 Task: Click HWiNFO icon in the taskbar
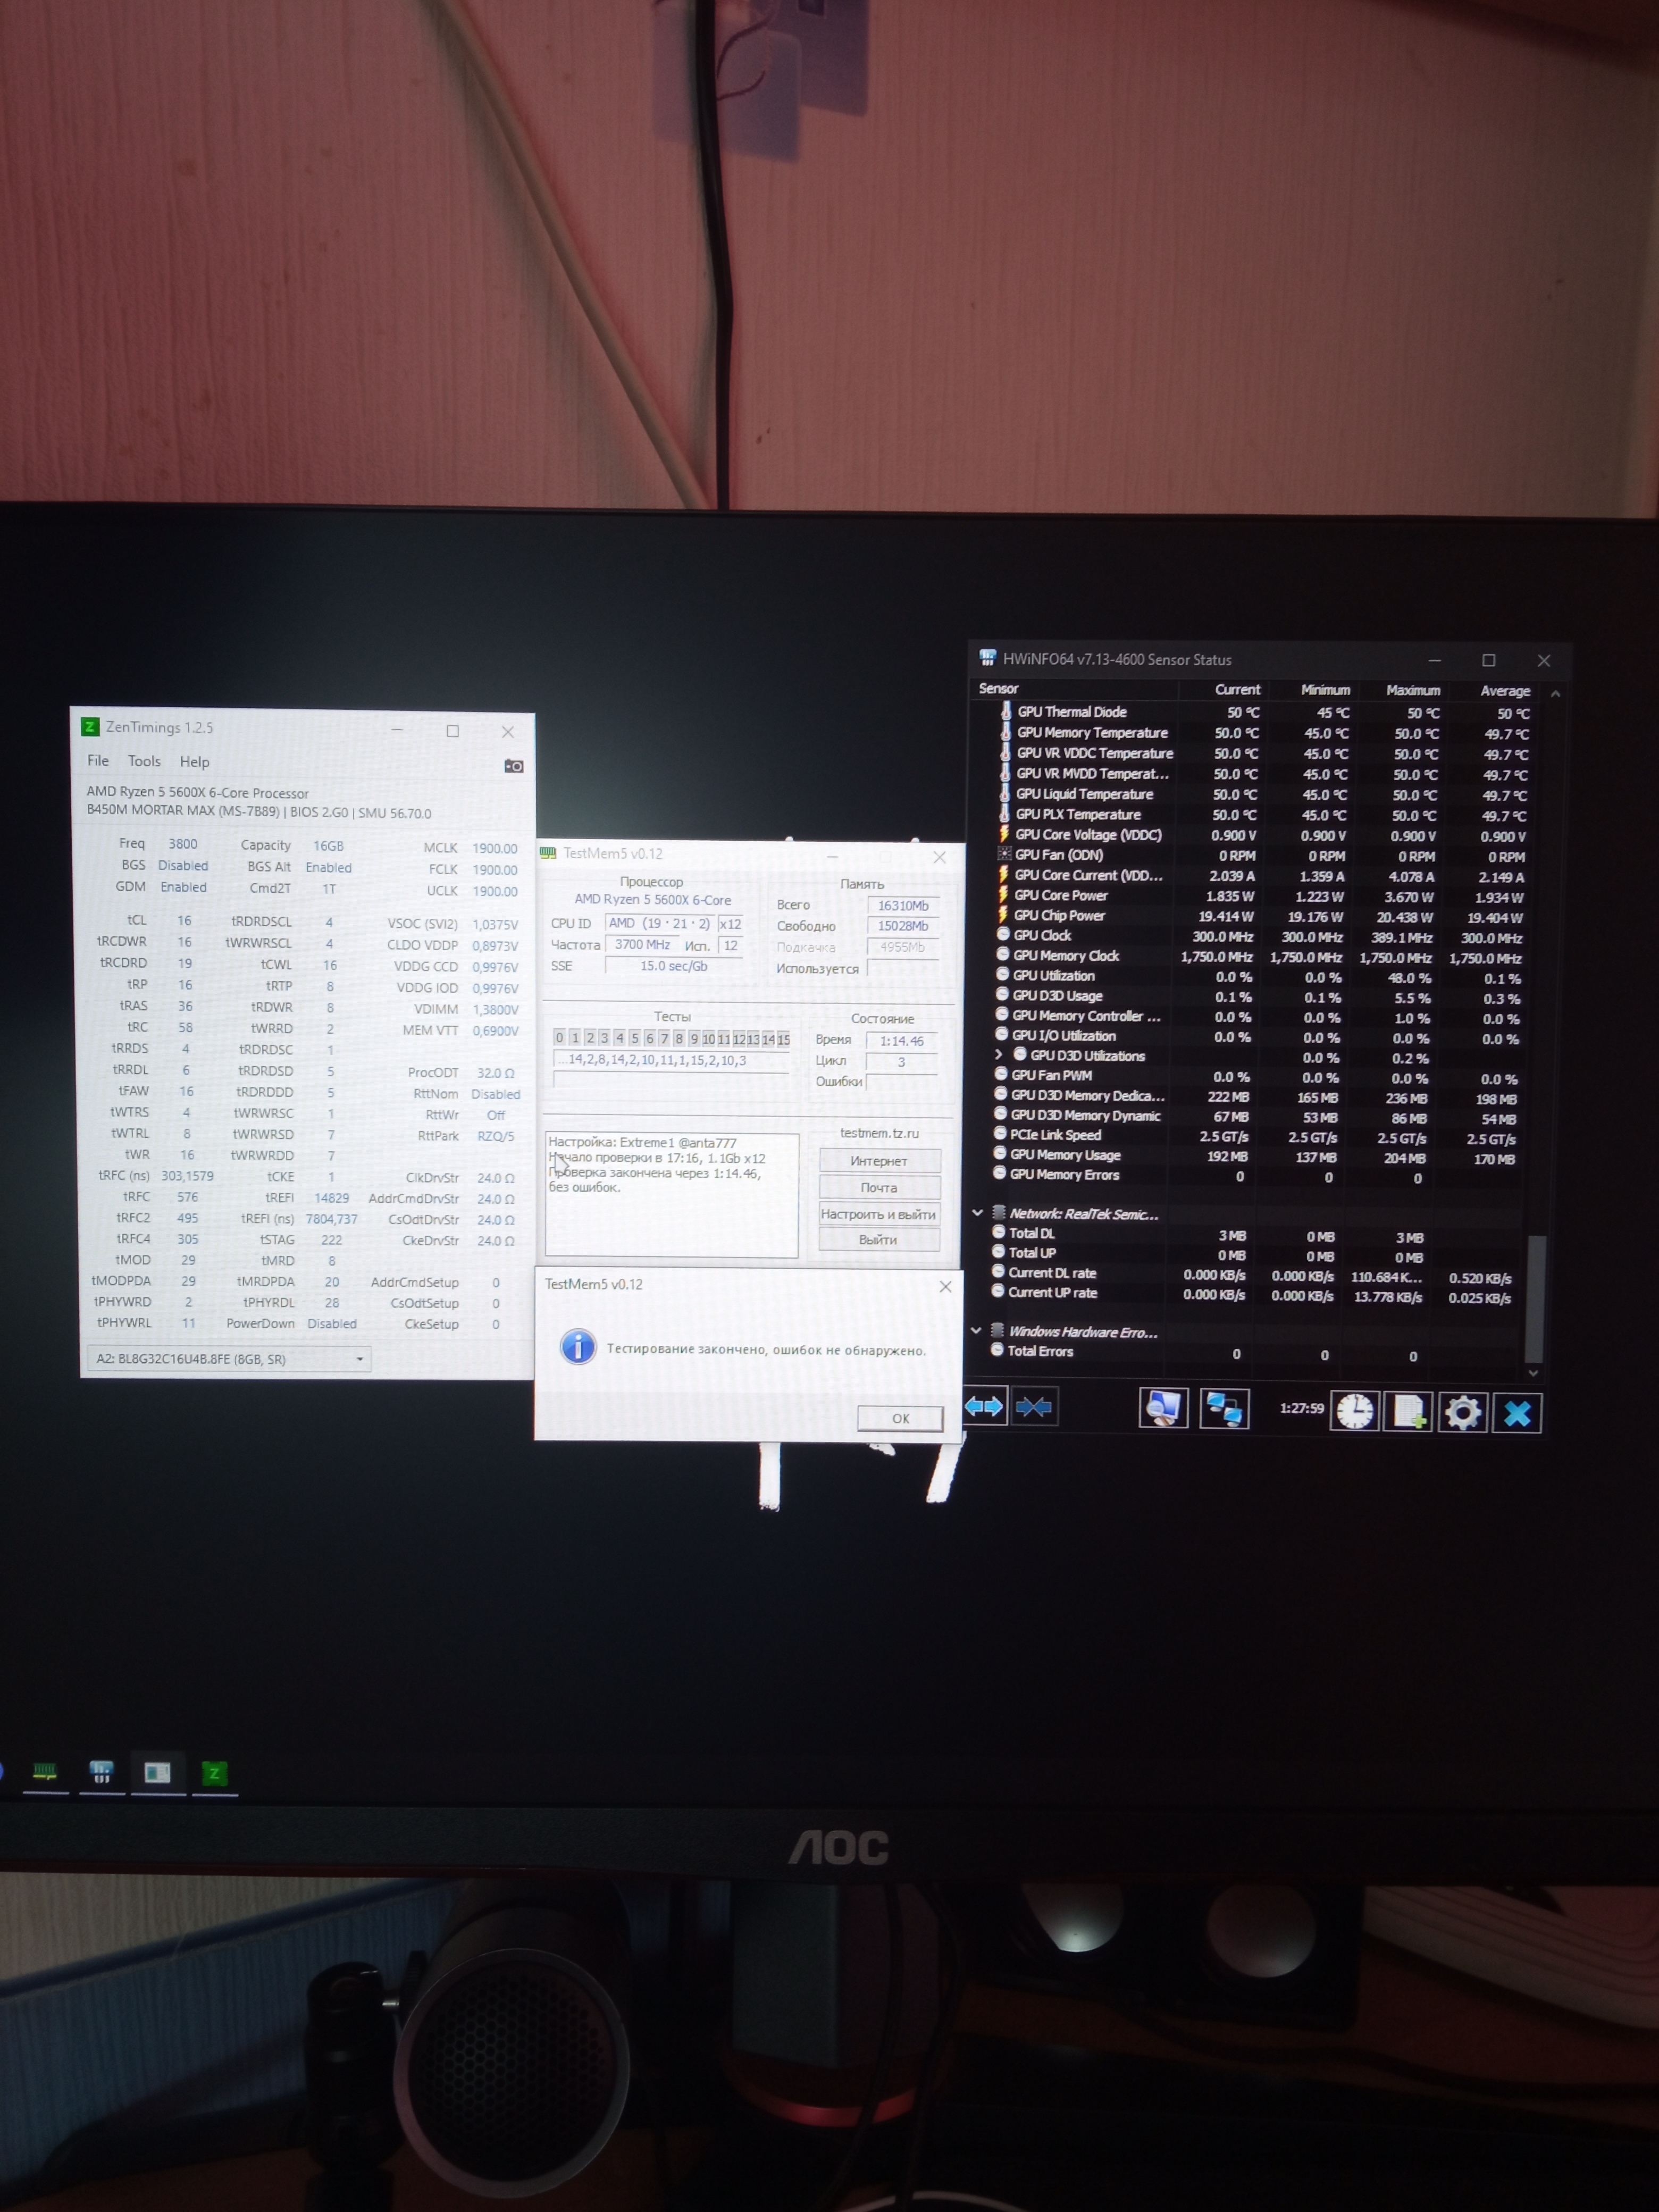point(101,1773)
